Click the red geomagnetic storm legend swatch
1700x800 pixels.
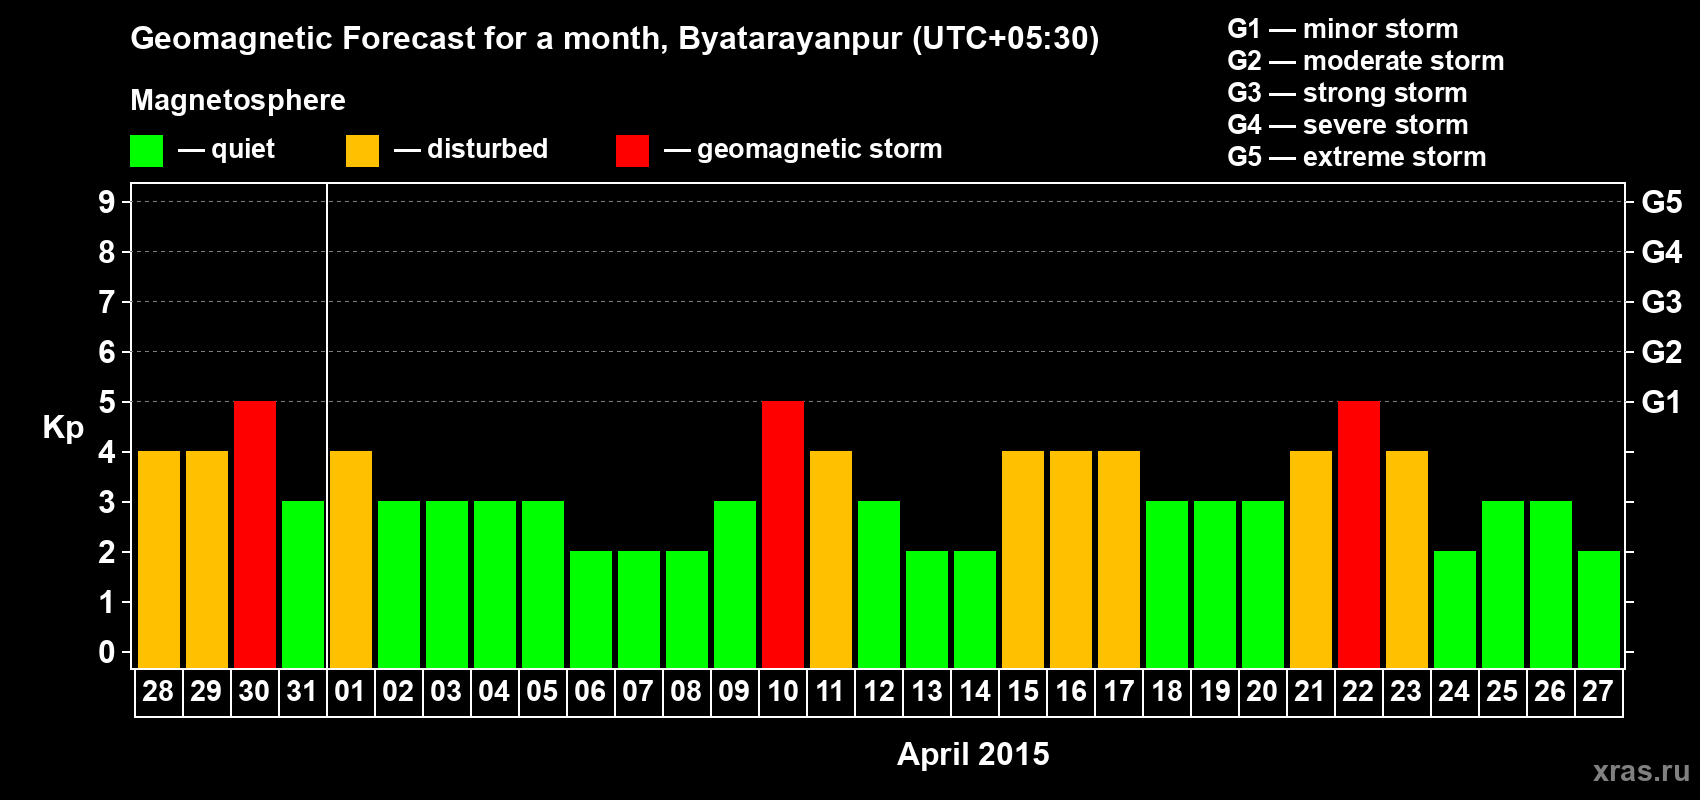point(632,151)
